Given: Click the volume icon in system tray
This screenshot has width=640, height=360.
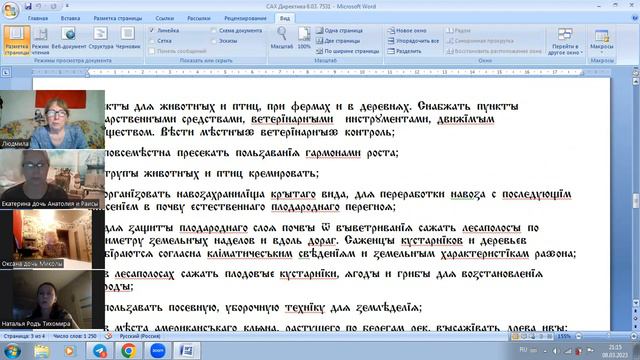Looking at the screenshot, I should tap(556, 351).
